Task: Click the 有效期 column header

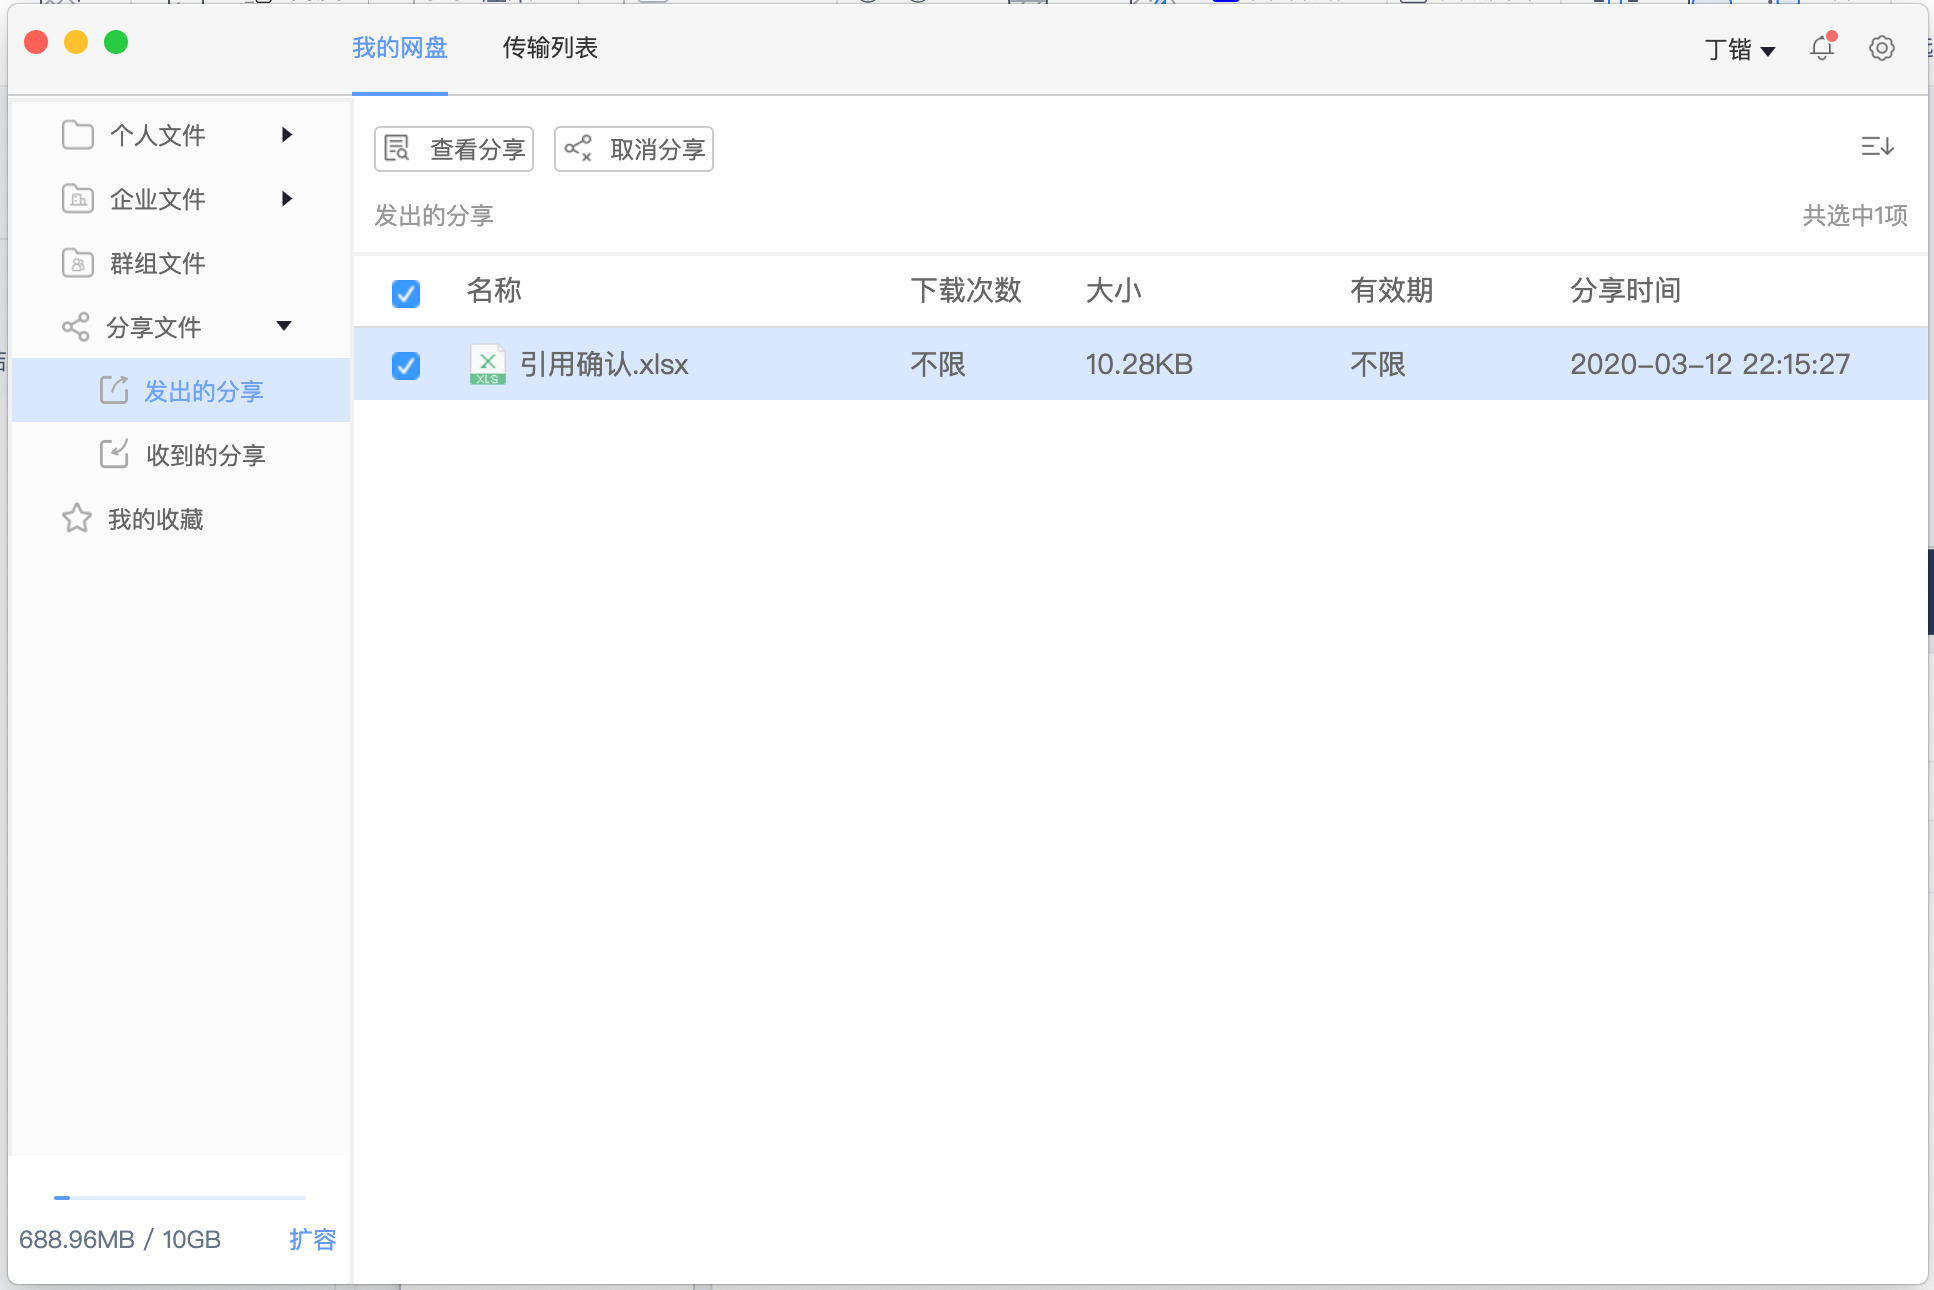Action: (1392, 290)
